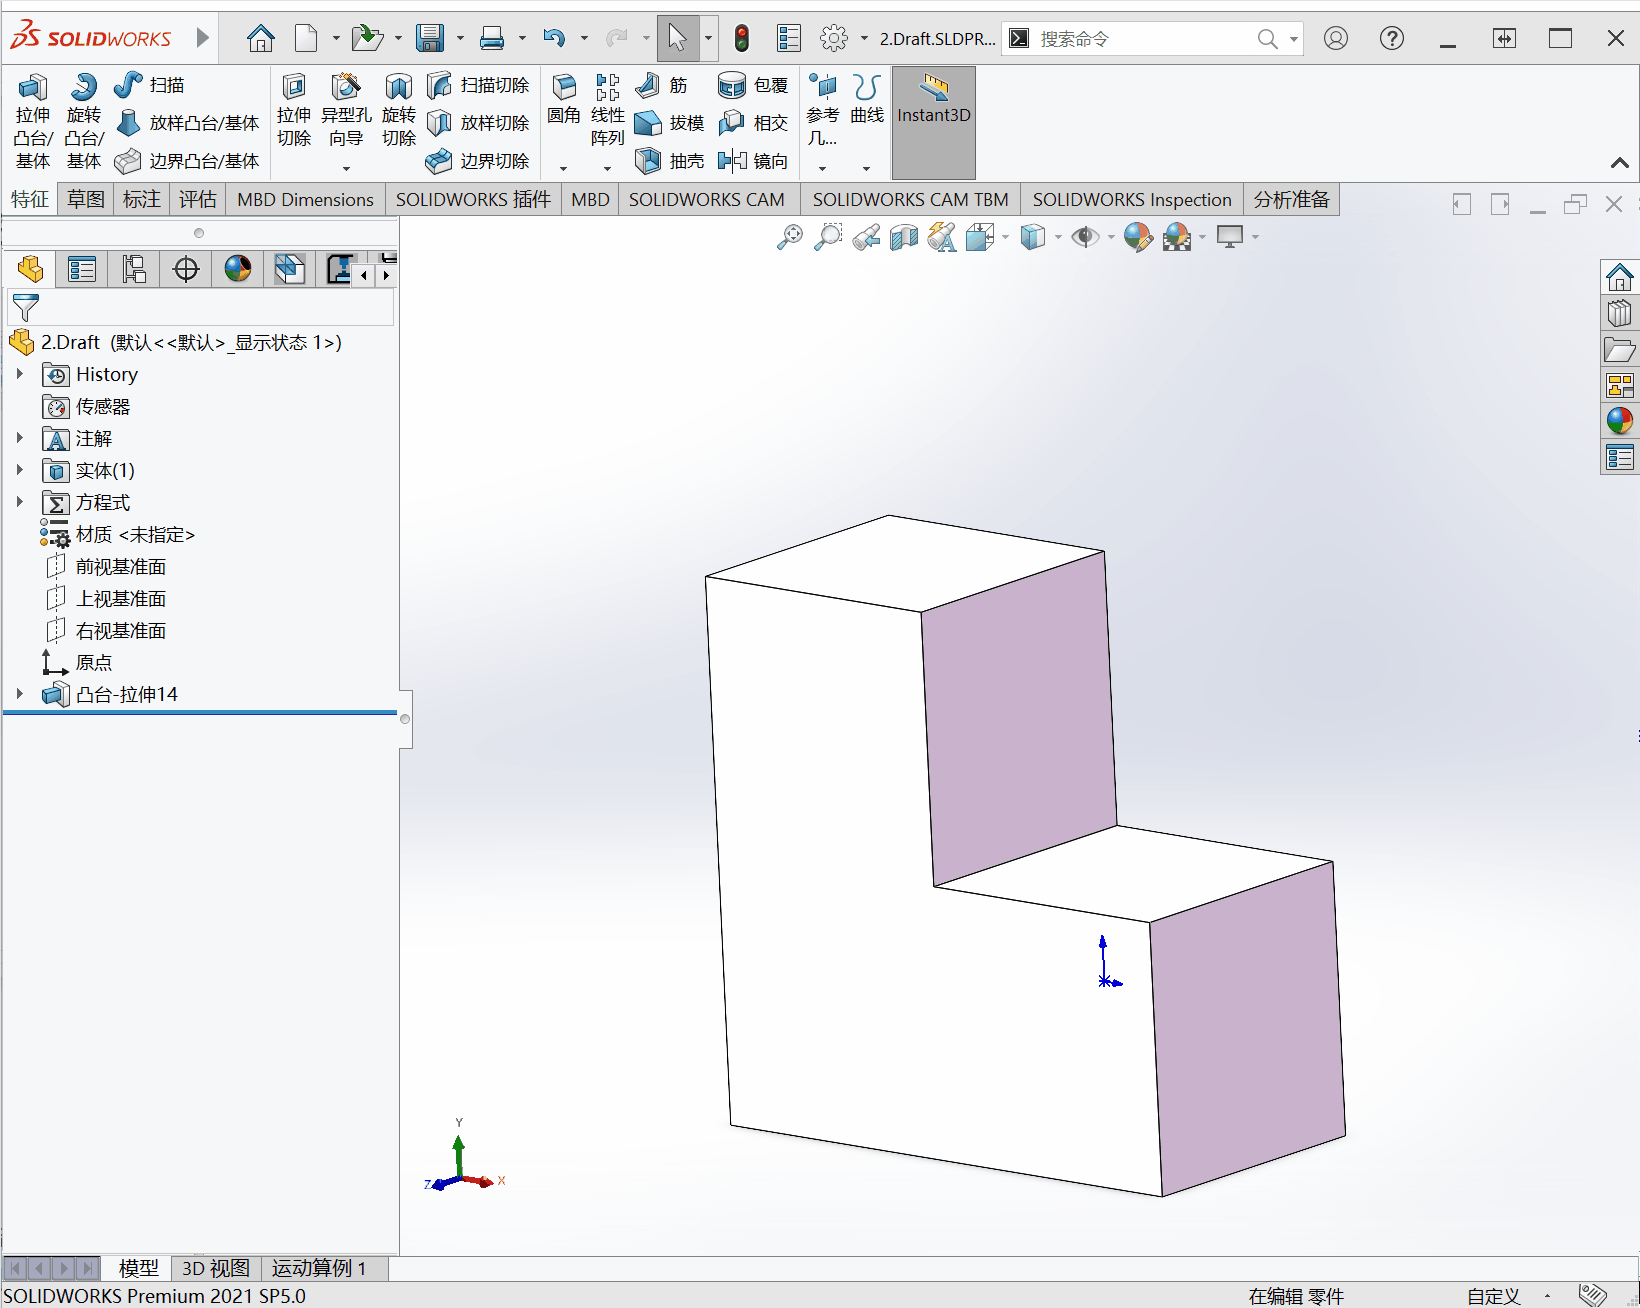1640x1308 pixels.
Task: Switch to DimXpertManager panel tab
Action: click(x=186, y=269)
